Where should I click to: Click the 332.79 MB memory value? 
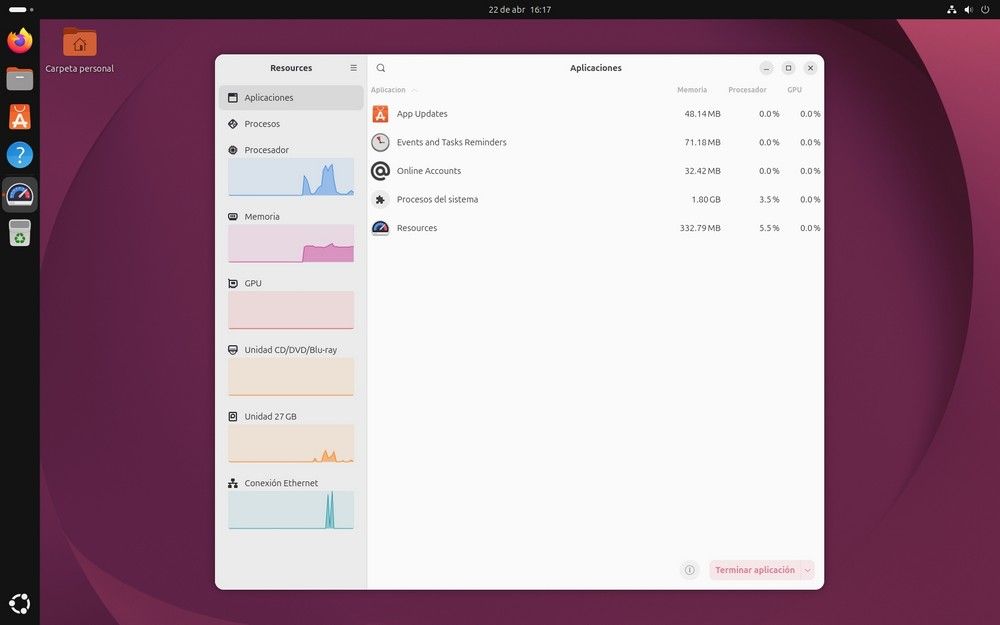tap(700, 228)
